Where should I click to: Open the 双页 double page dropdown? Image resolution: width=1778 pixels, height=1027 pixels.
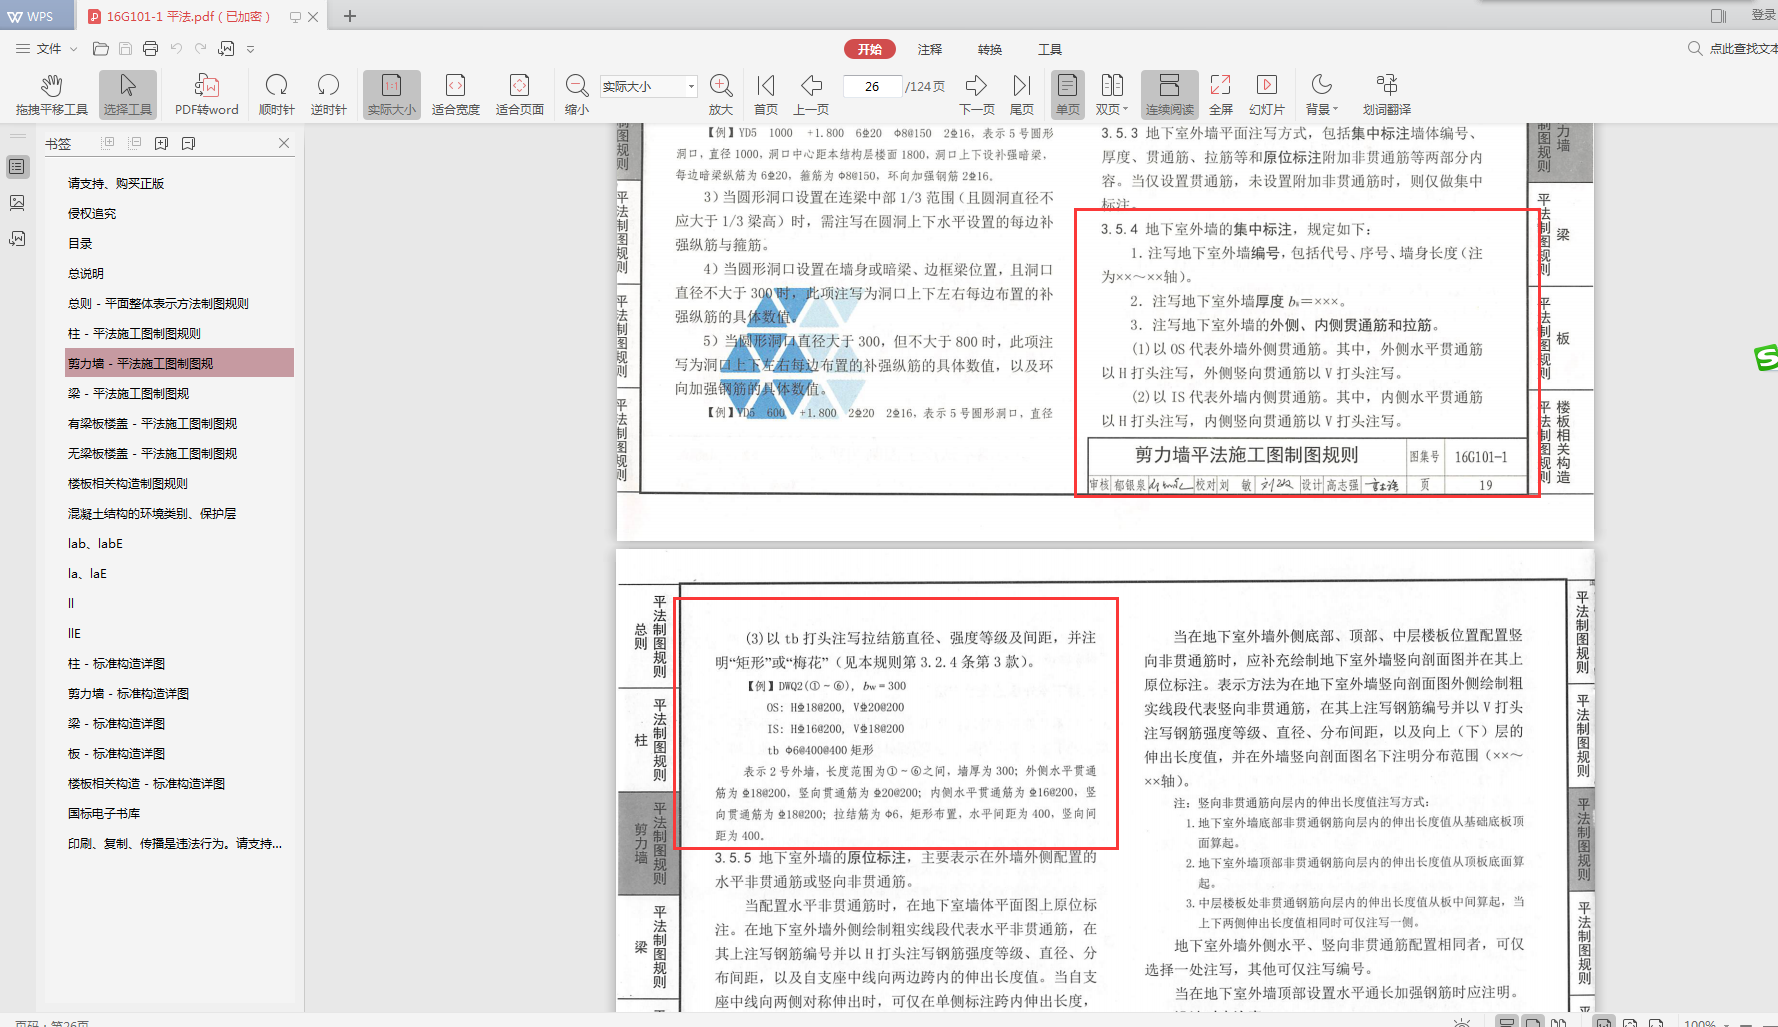point(1112,95)
